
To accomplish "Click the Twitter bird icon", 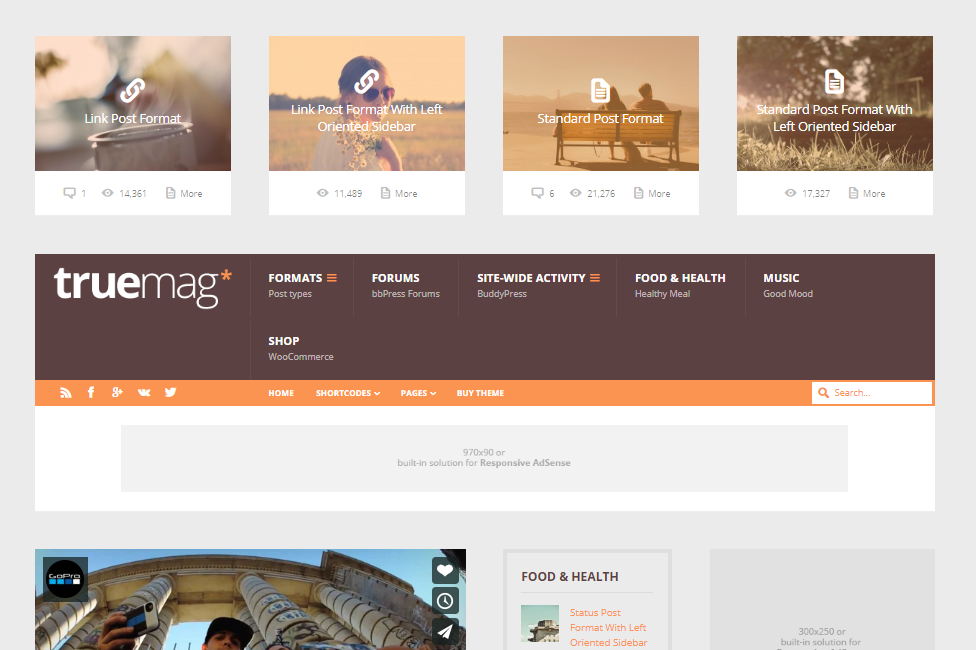I will point(170,392).
